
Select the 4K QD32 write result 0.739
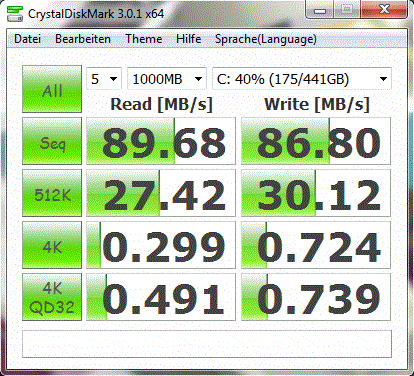316,297
